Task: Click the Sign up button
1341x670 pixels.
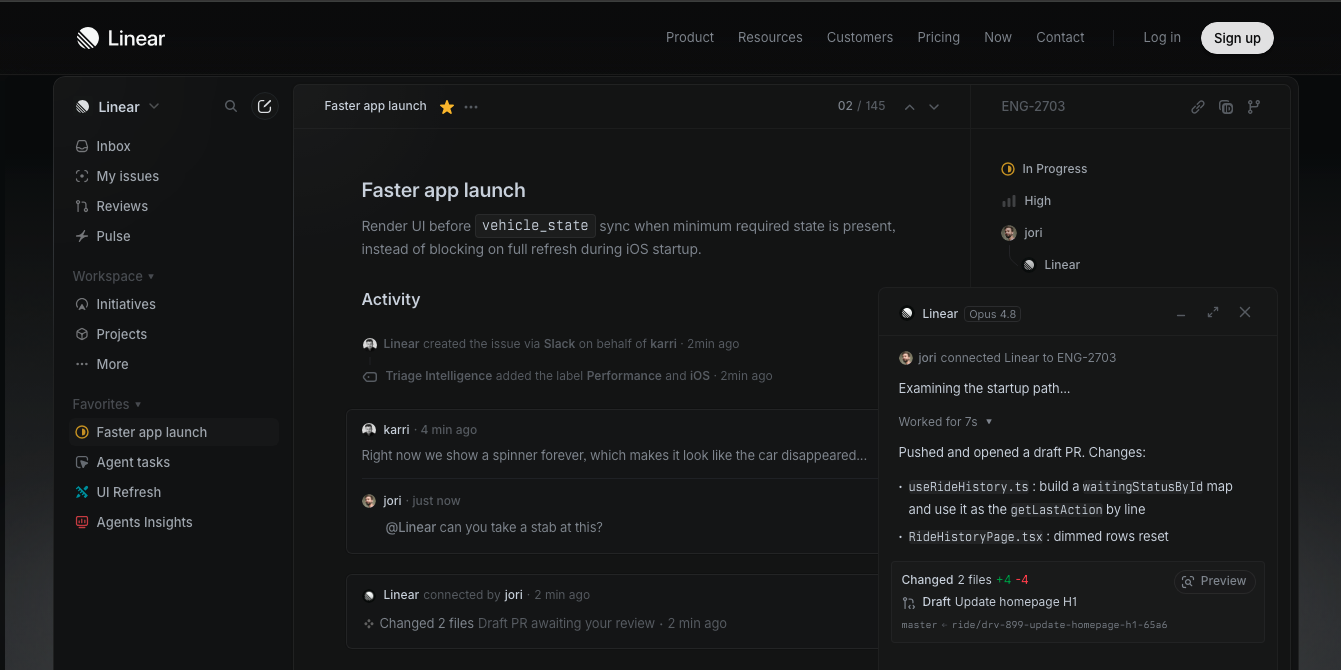Action: click(x=1237, y=38)
